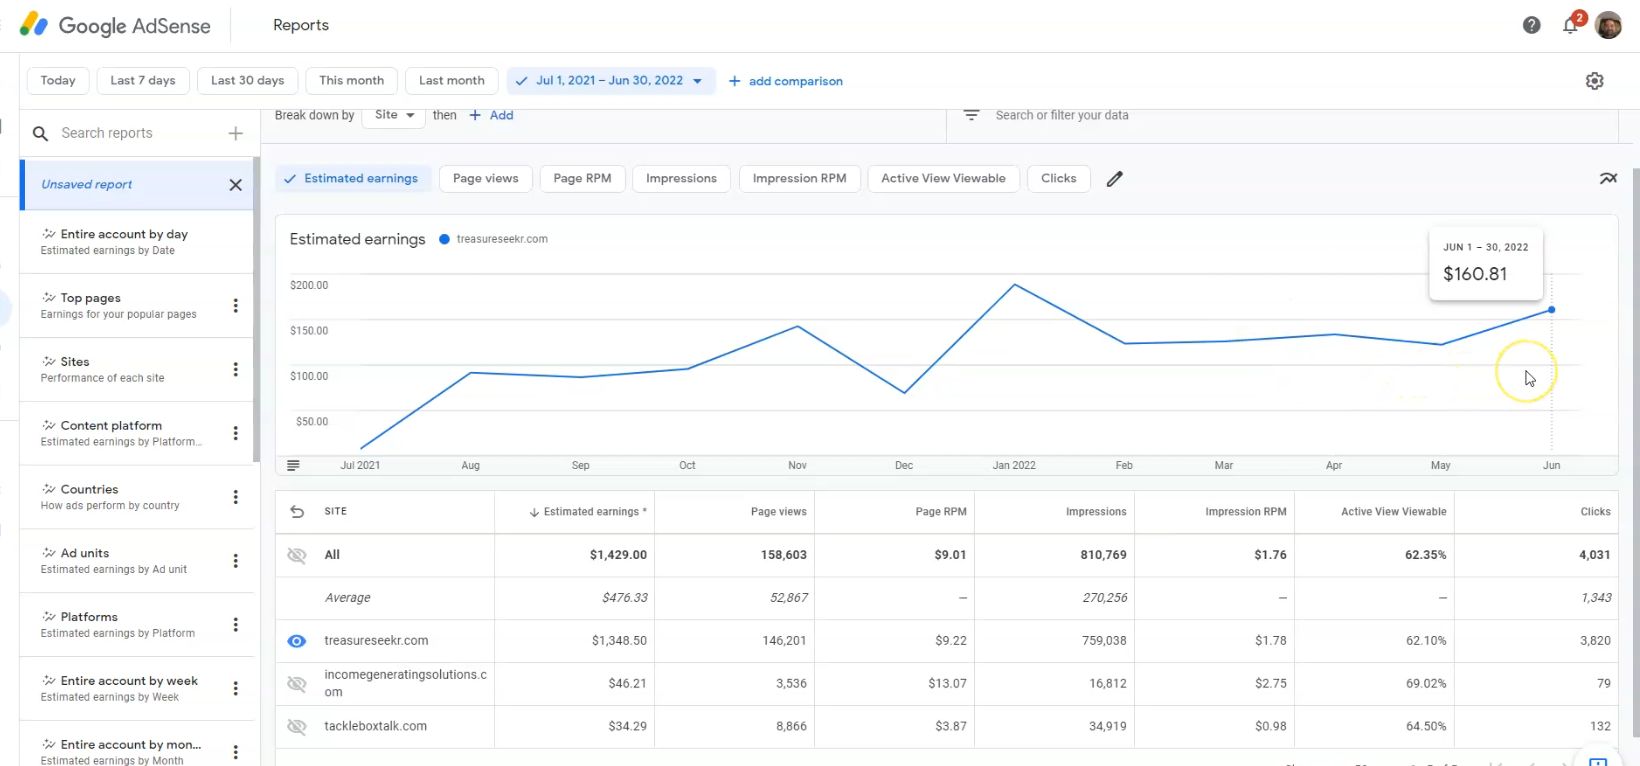Show incomegeneratingsolutions.com on chart

[297, 684]
